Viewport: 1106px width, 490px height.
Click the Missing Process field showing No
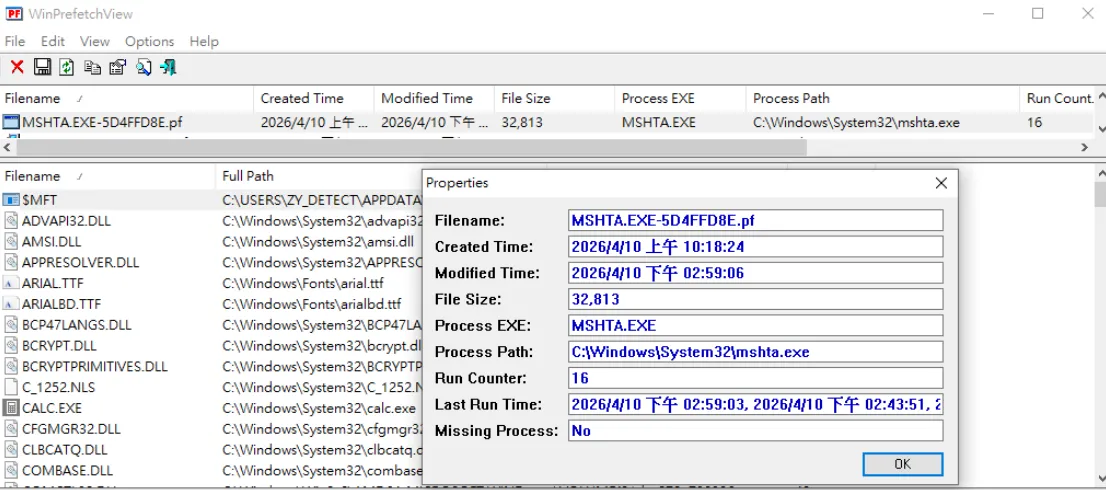755,431
